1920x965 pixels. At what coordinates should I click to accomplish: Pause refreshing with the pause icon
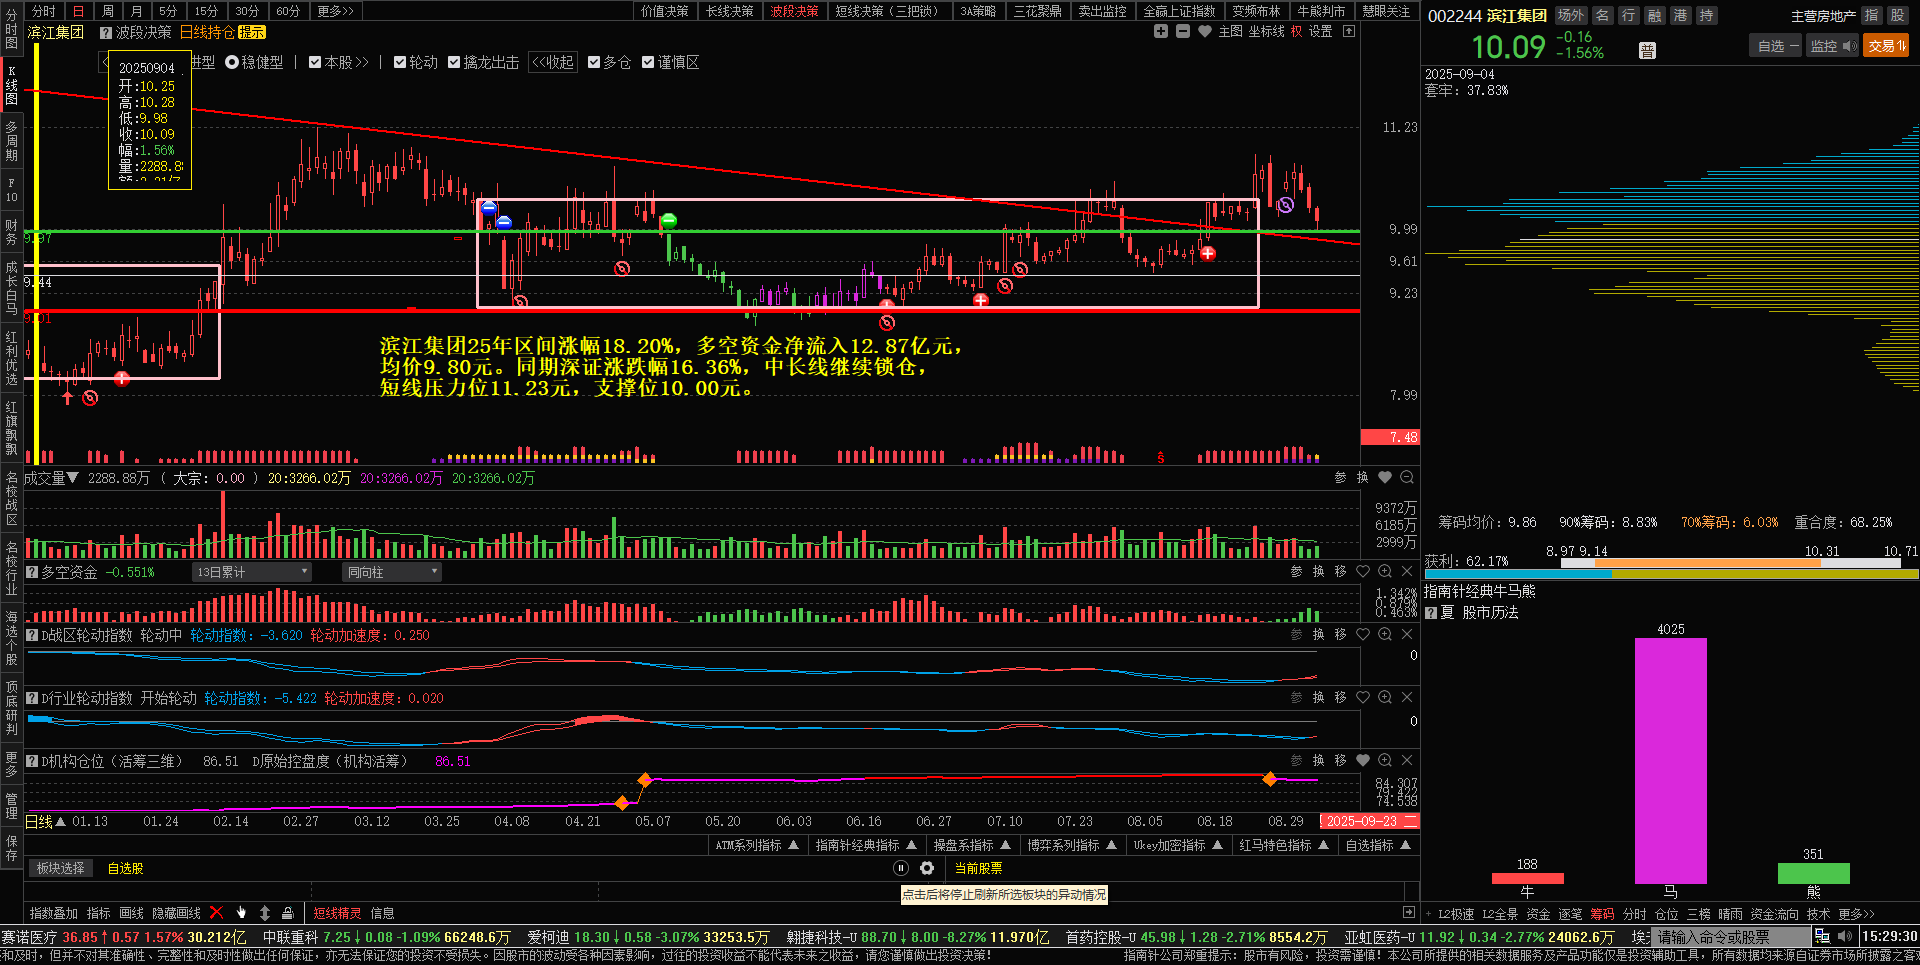tap(901, 868)
